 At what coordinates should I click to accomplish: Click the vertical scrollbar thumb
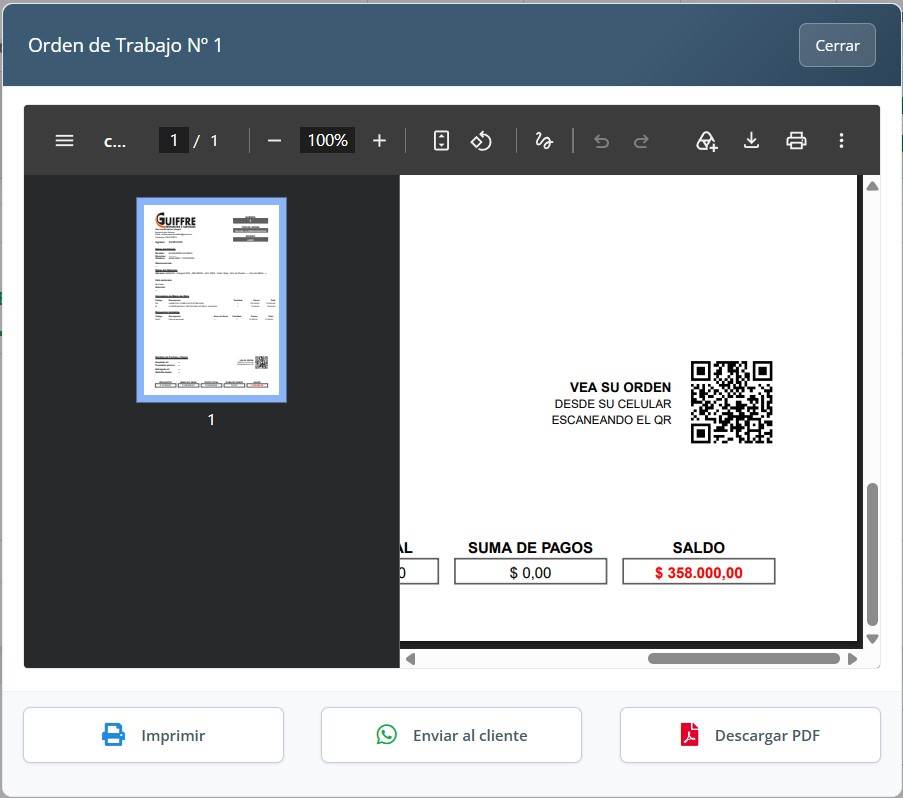[x=872, y=554]
